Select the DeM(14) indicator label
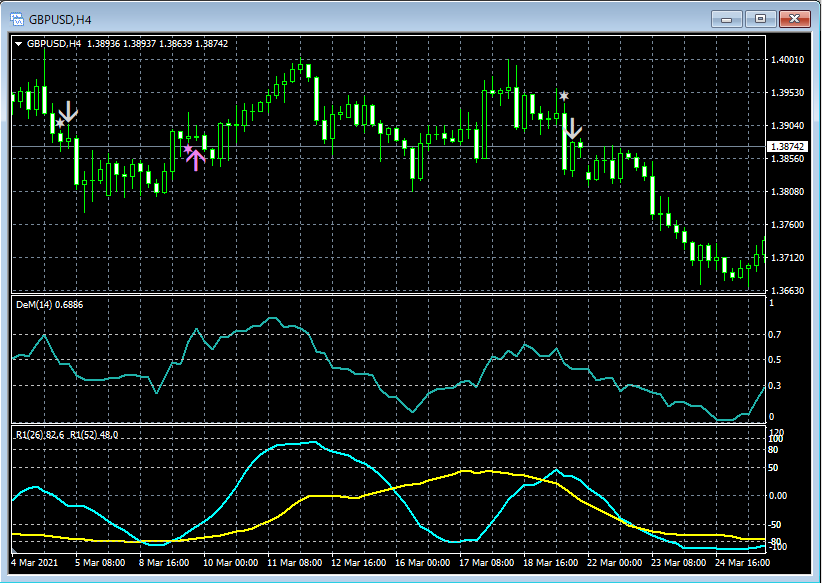Viewport: 823px width, 583px height. (48, 304)
